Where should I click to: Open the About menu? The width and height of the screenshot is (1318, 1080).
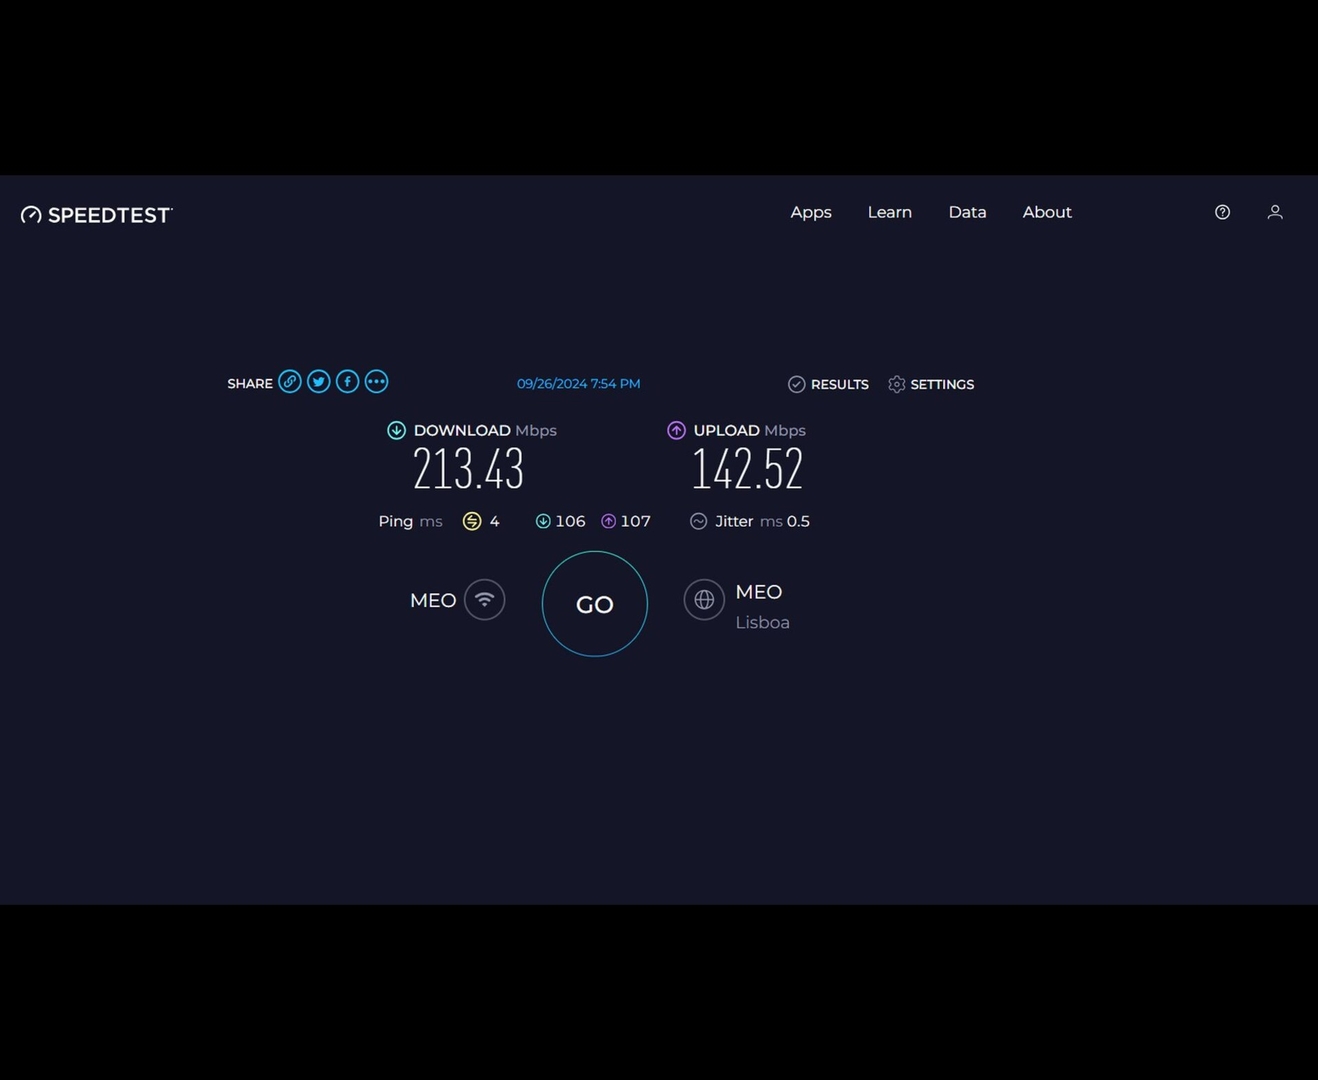[x=1047, y=212]
